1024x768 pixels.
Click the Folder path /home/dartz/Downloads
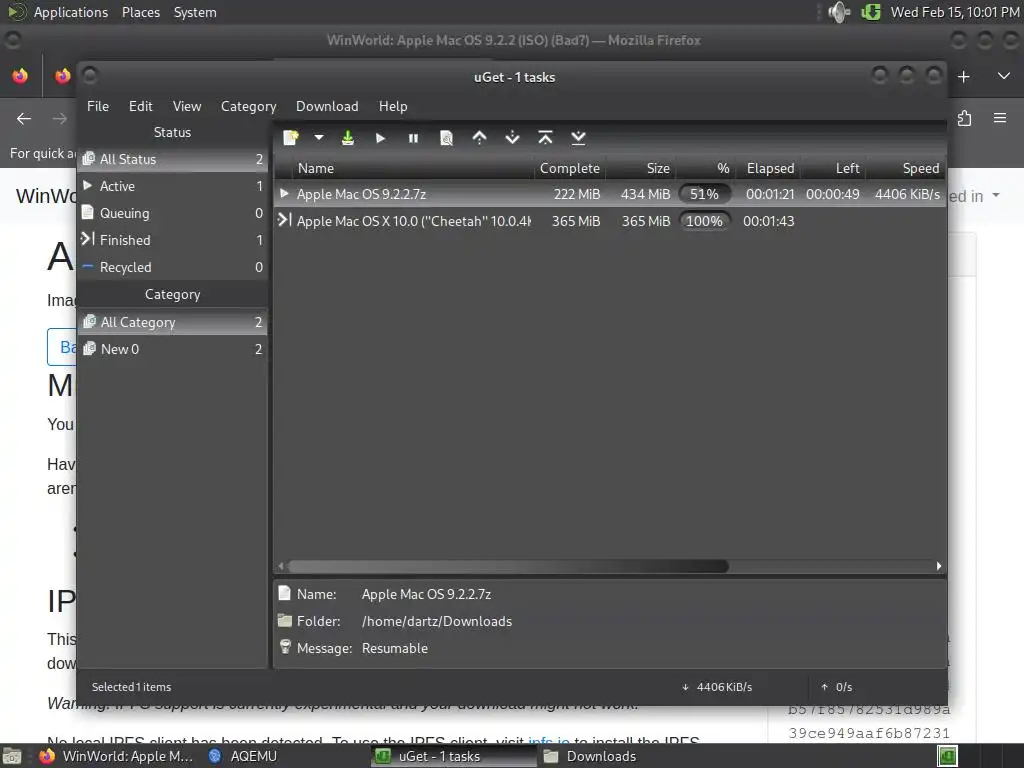coord(437,621)
